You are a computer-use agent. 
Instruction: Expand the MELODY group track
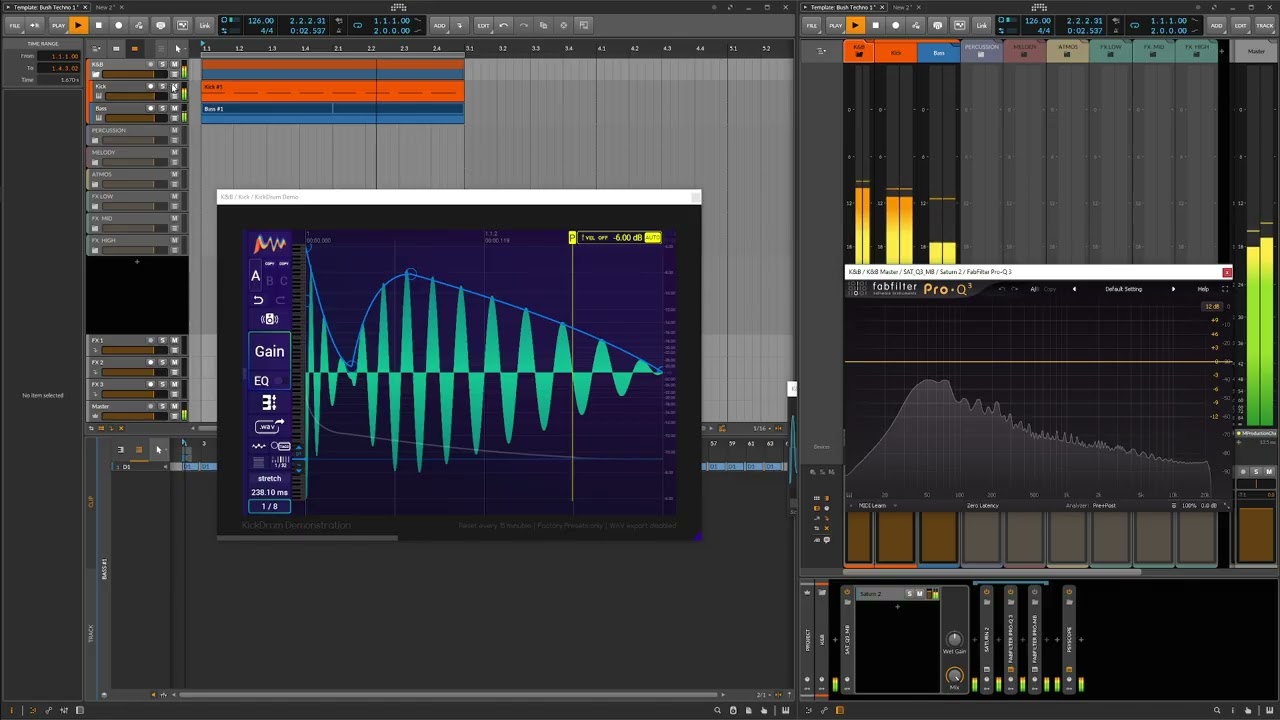tap(96, 162)
